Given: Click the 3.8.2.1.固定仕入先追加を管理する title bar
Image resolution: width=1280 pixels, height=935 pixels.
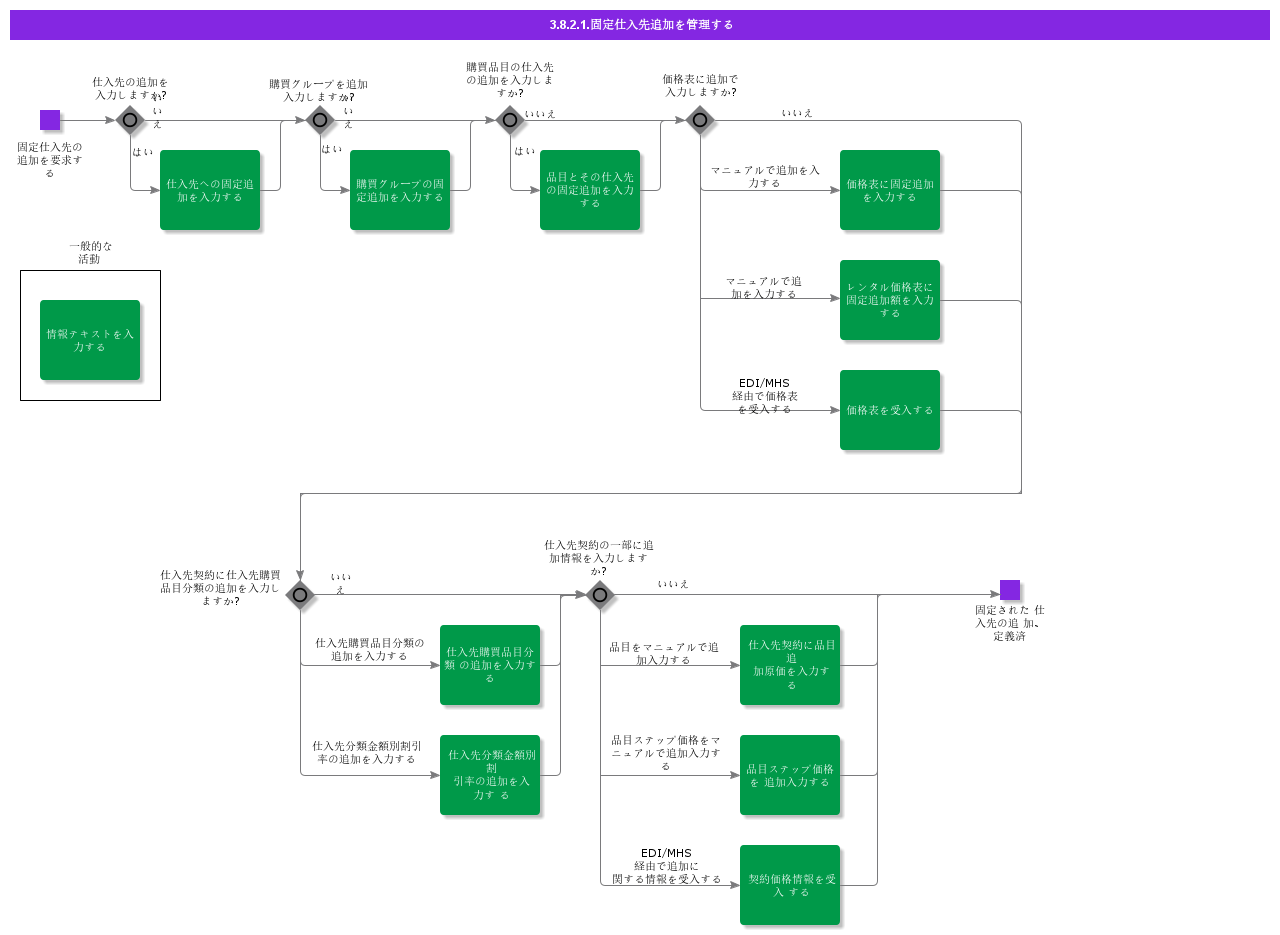Looking at the screenshot, I should (640, 25).
